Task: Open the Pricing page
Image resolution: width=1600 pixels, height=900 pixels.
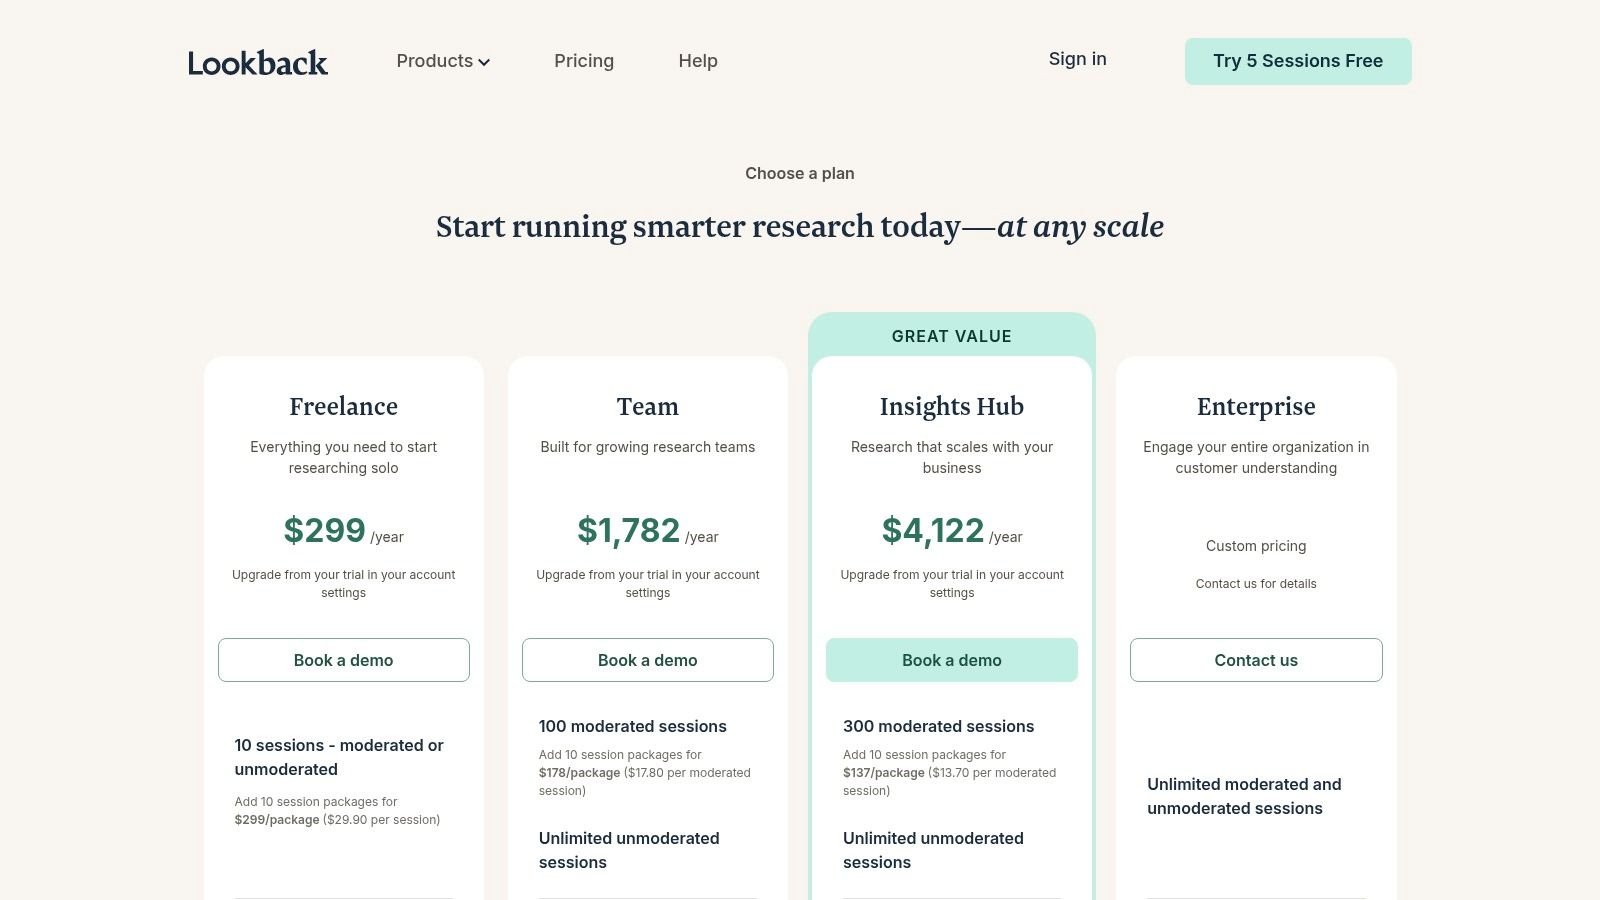Action: point(583,61)
